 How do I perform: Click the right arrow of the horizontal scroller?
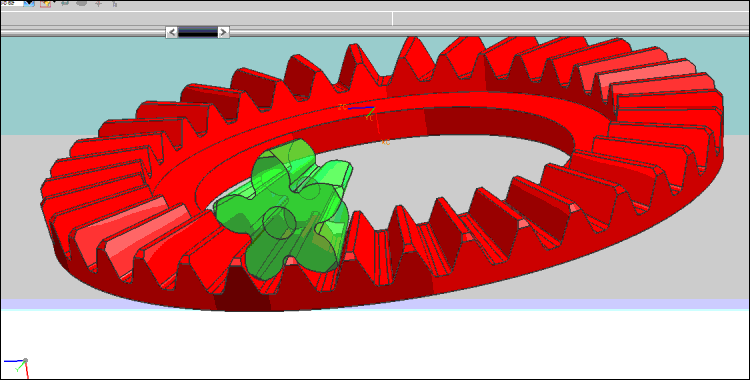tap(223, 32)
